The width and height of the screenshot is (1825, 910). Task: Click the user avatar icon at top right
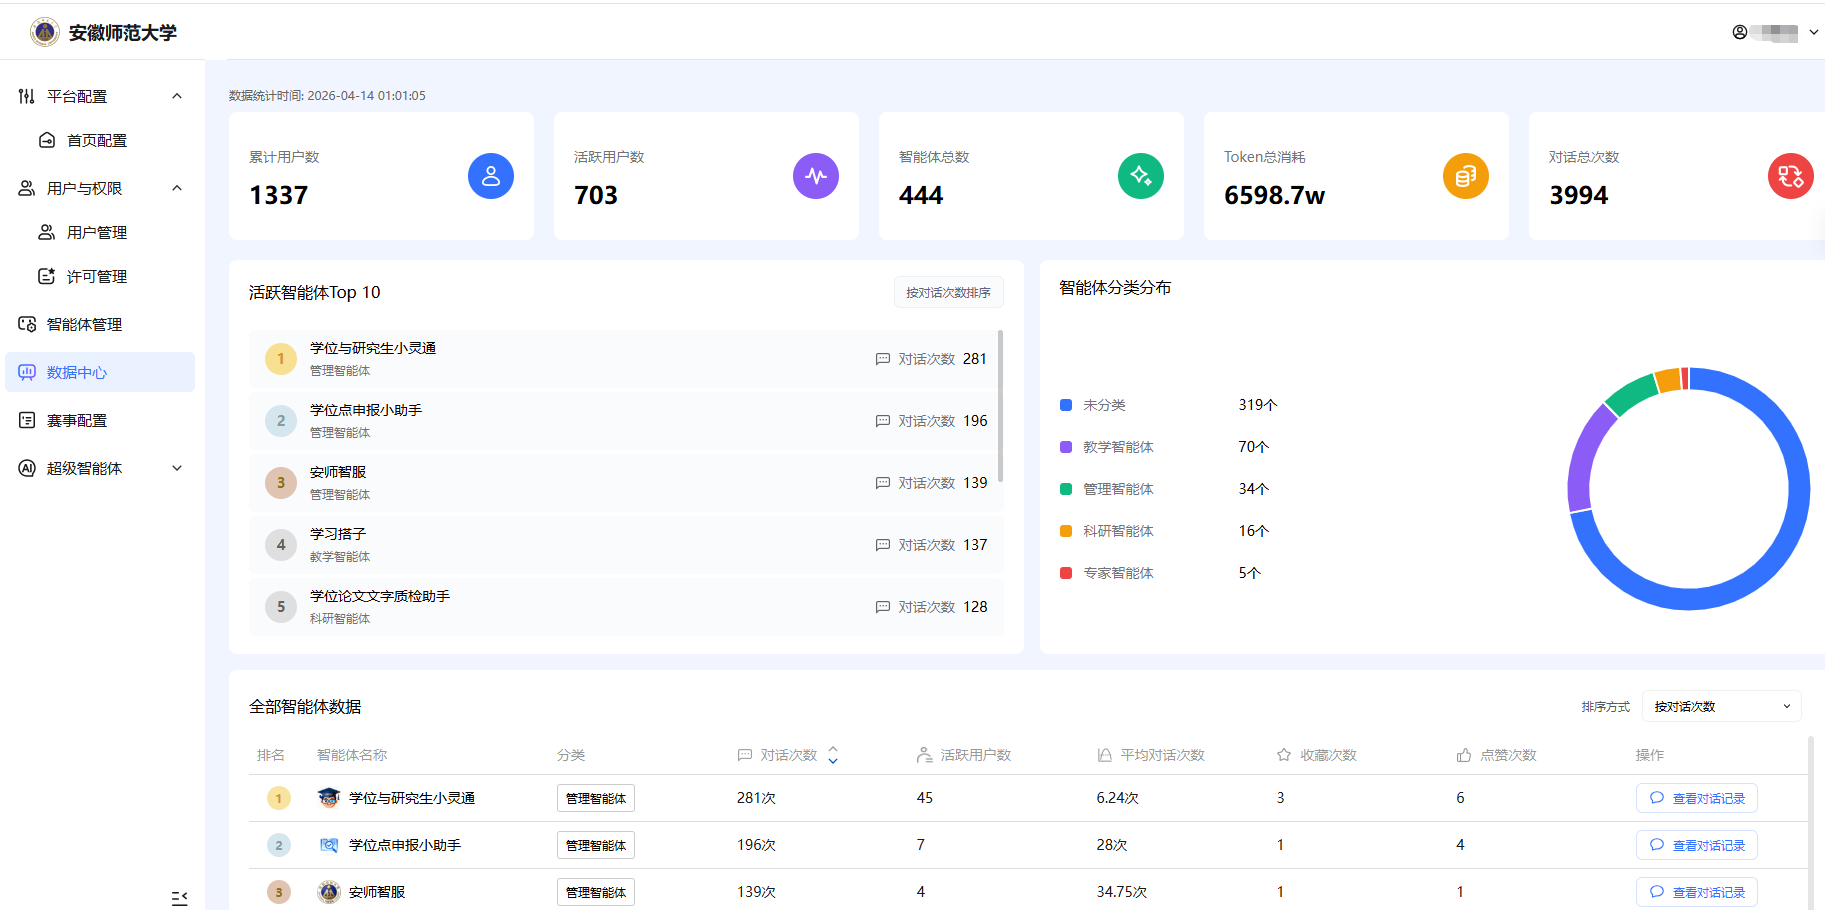tap(1740, 32)
